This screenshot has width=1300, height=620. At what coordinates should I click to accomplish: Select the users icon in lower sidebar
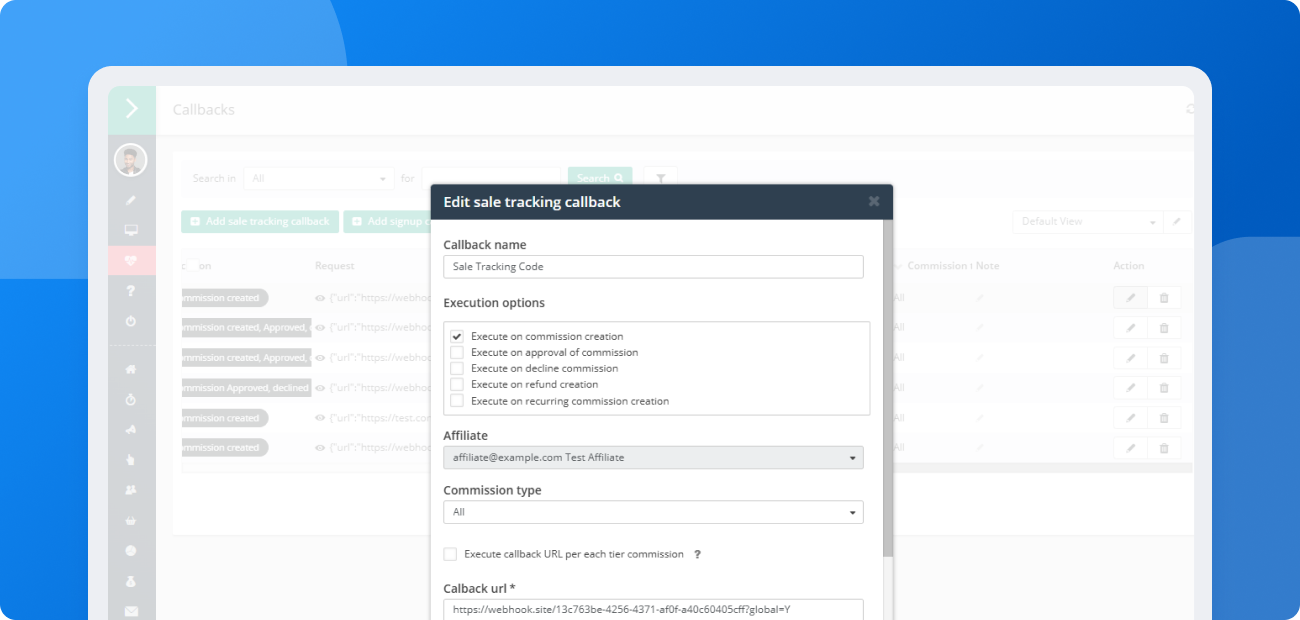(131, 490)
